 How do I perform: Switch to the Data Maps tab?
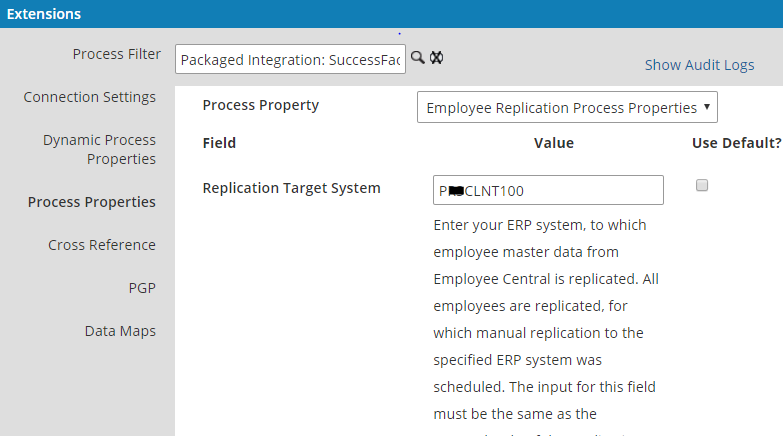point(120,331)
